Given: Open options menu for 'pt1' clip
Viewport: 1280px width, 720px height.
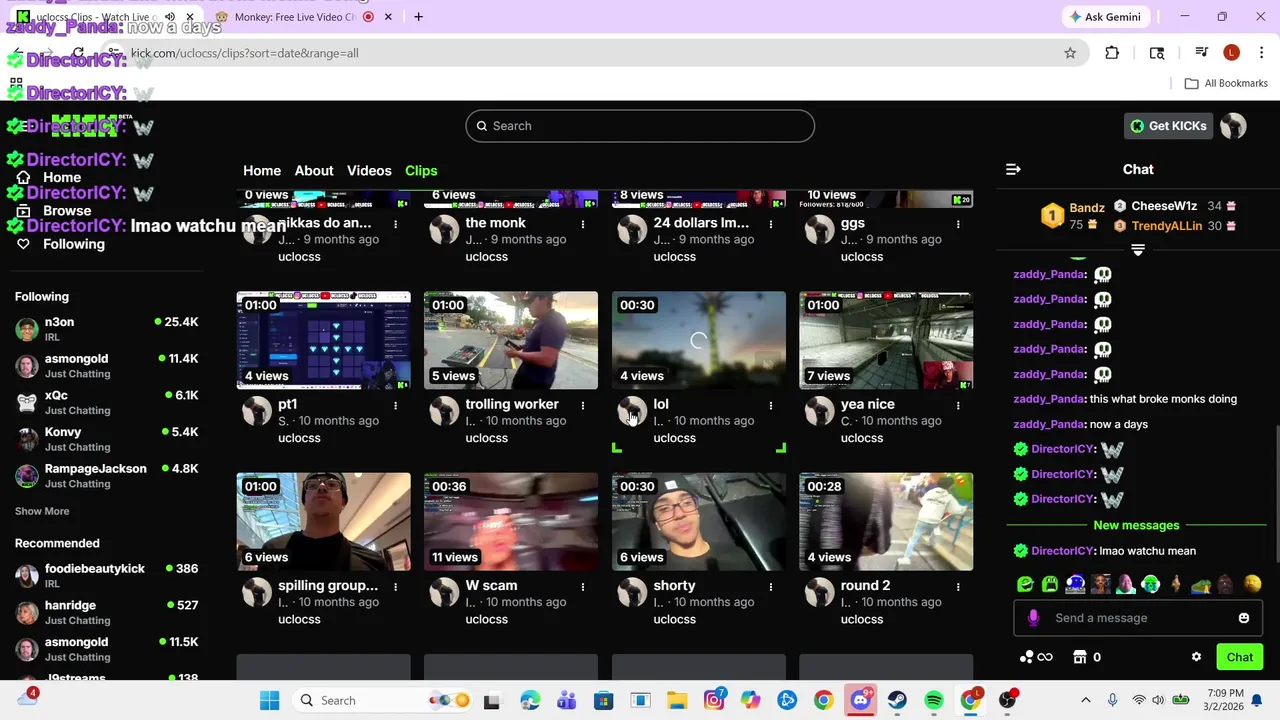Looking at the screenshot, I should (396, 405).
